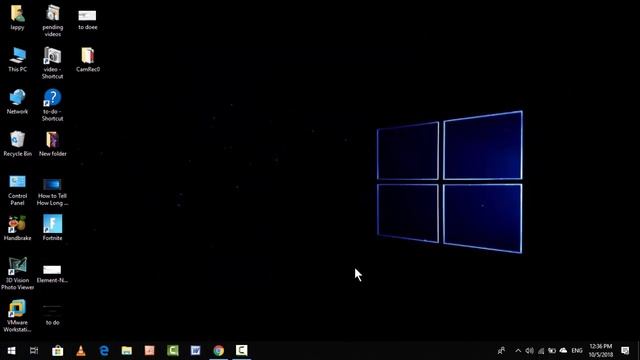Viewport: 640px width, 360px height.
Task: Click the Show desktop strip
Action: [x=638, y=351]
